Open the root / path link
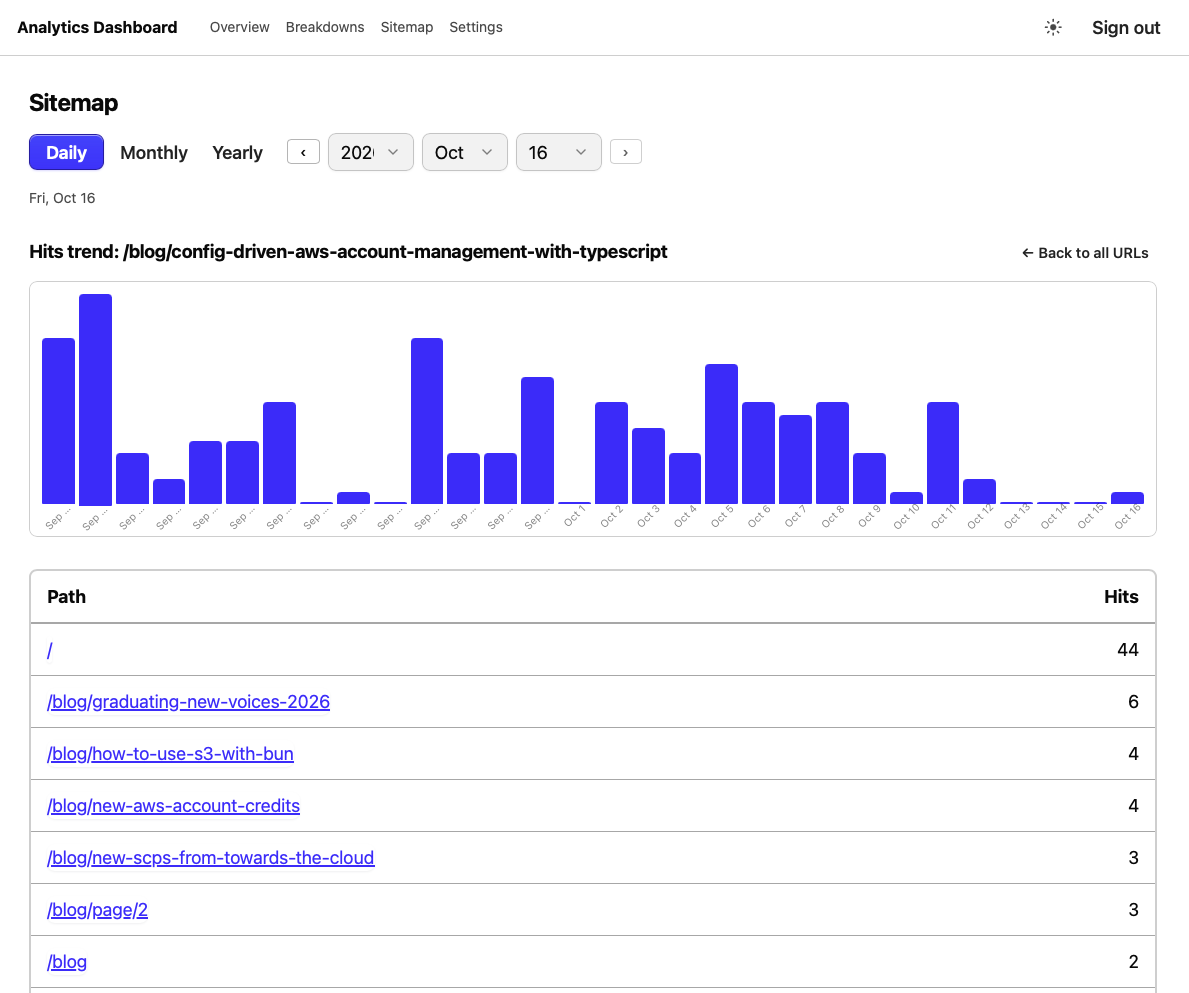Viewport: 1189px width, 993px height. point(50,650)
